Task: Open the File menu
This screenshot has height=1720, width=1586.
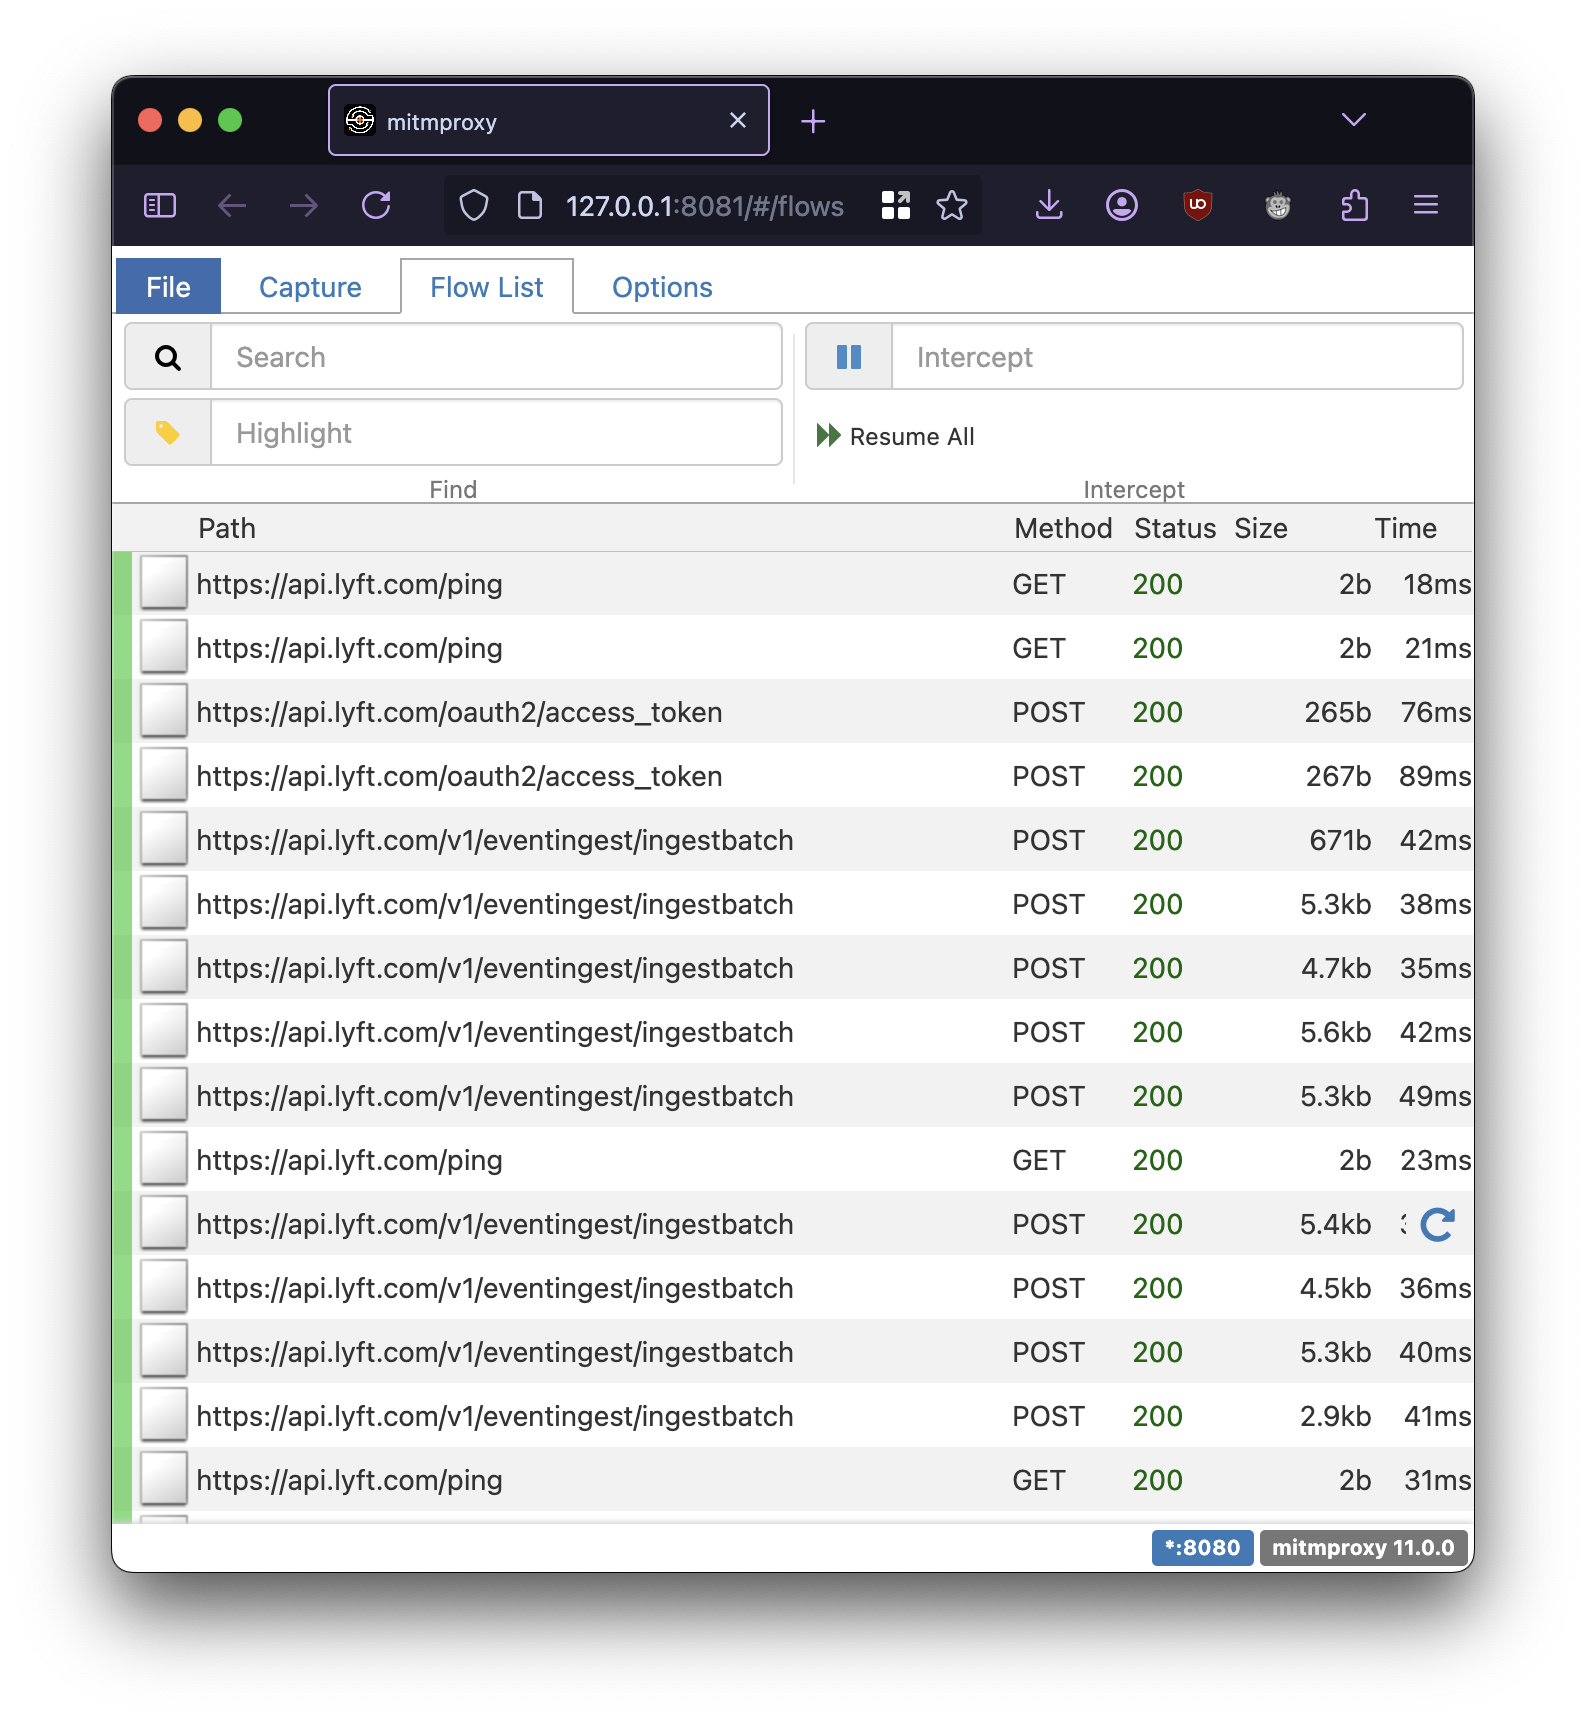Action: click(x=168, y=287)
